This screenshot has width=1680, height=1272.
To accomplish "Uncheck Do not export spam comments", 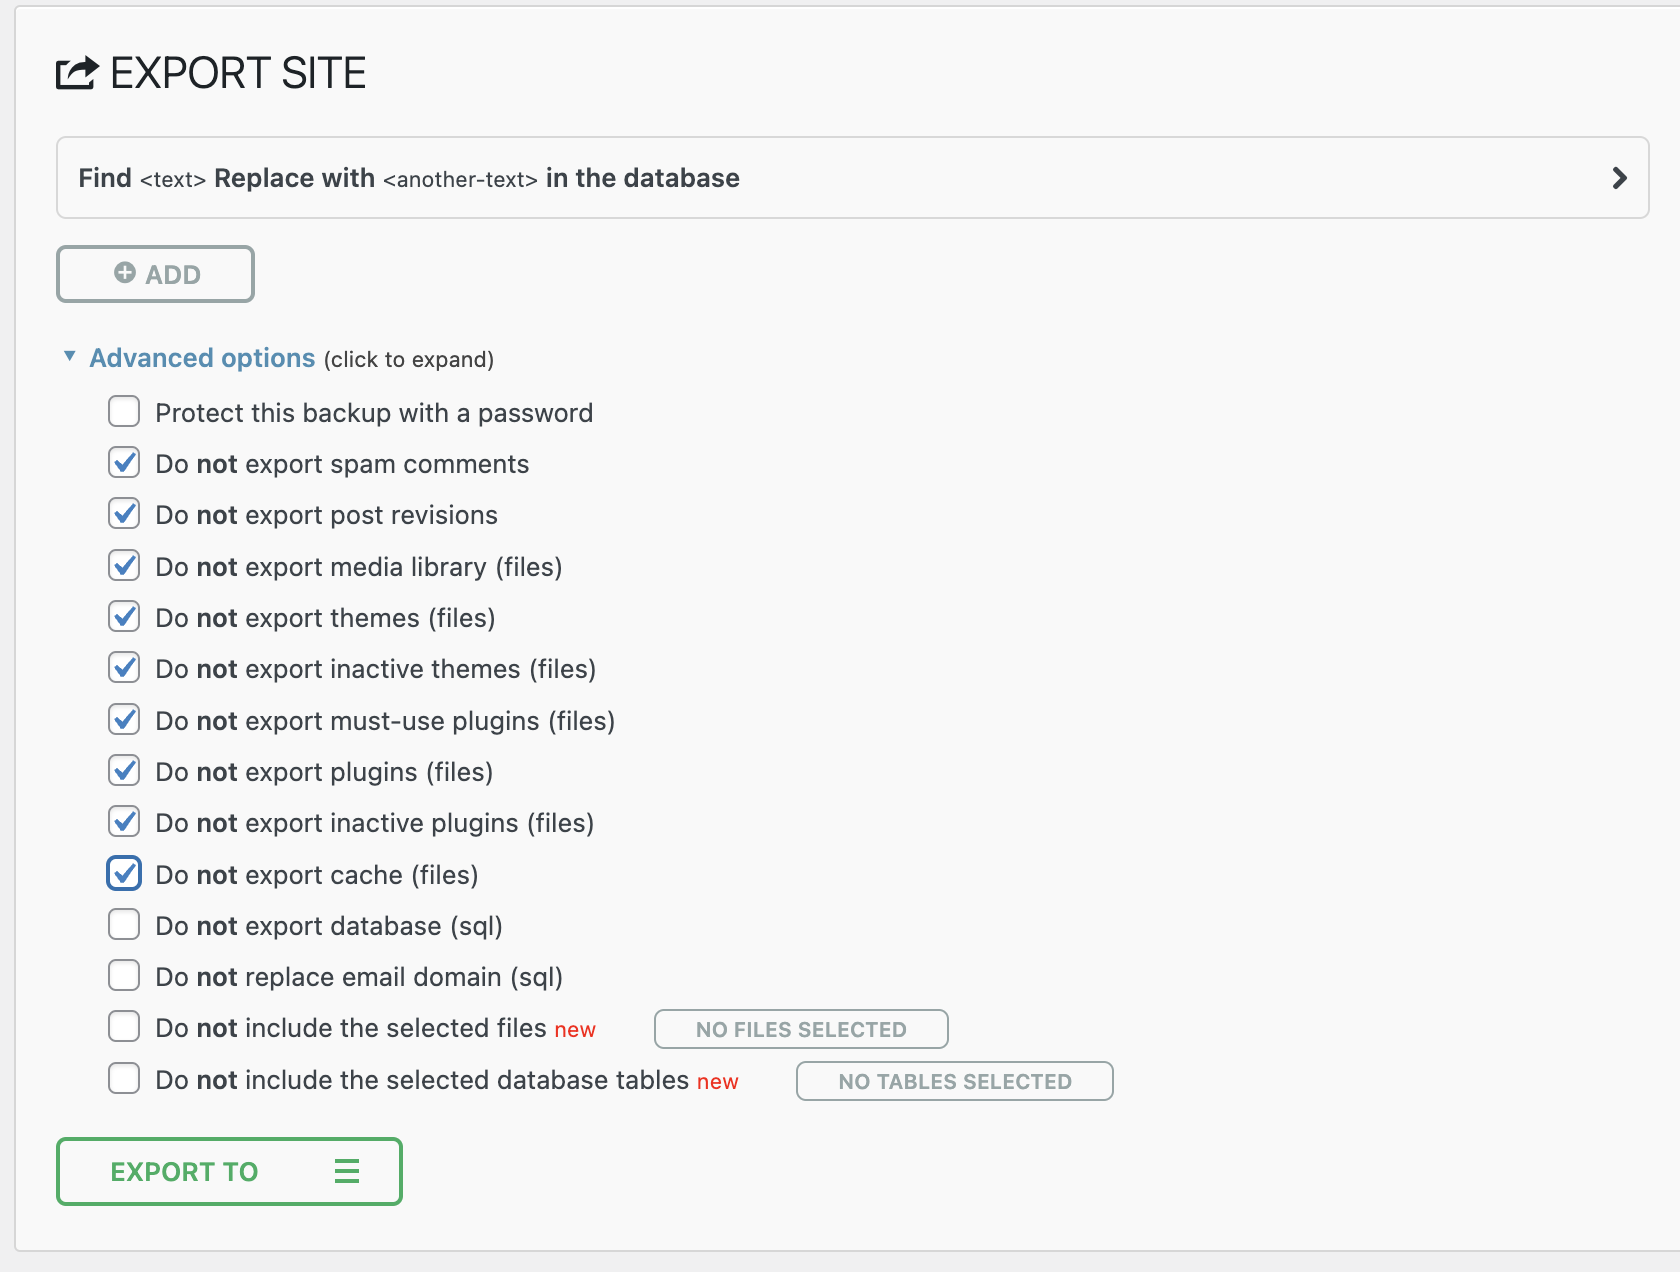I will (x=124, y=463).
